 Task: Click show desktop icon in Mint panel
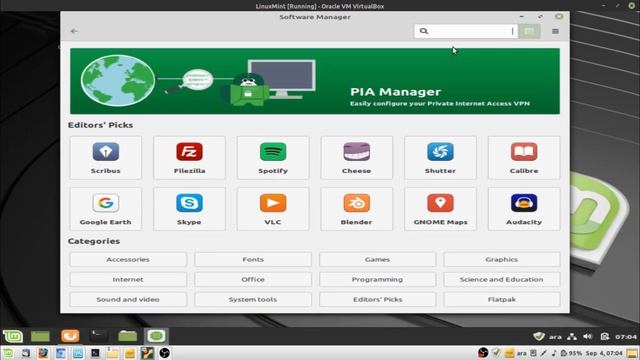tap(40, 336)
